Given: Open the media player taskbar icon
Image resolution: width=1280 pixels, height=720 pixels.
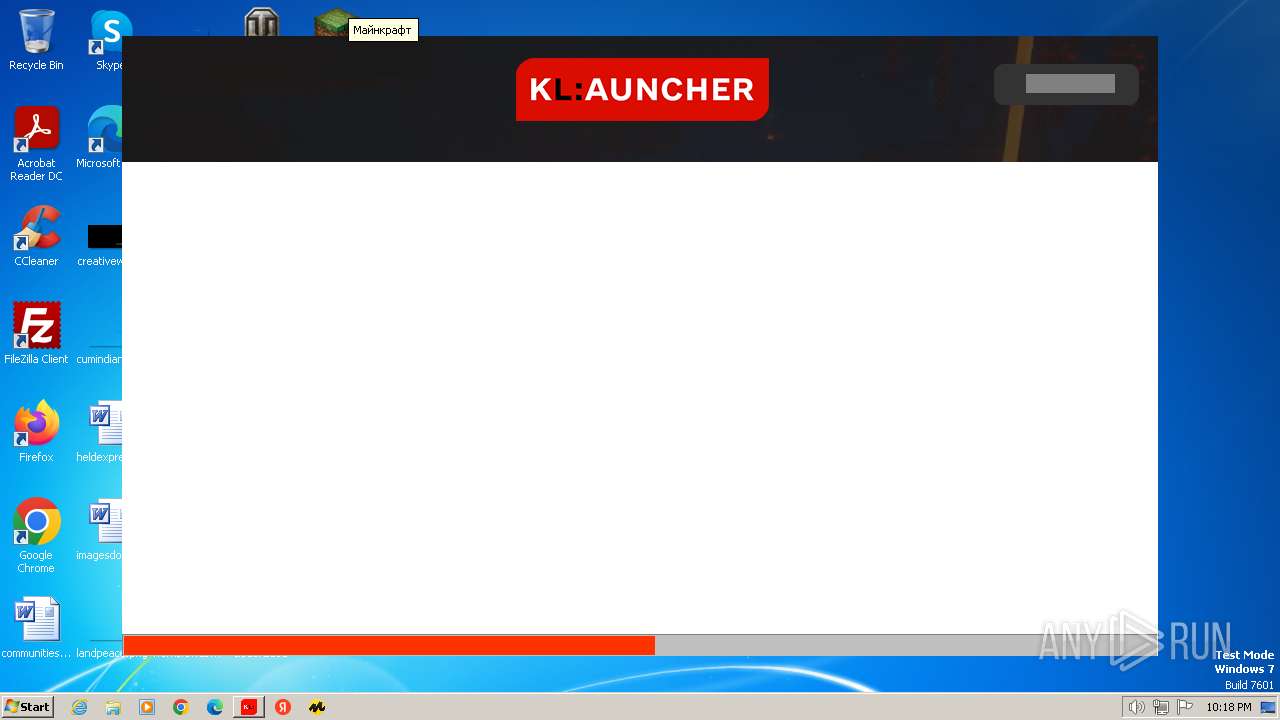Looking at the screenshot, I should click(147, 707).
